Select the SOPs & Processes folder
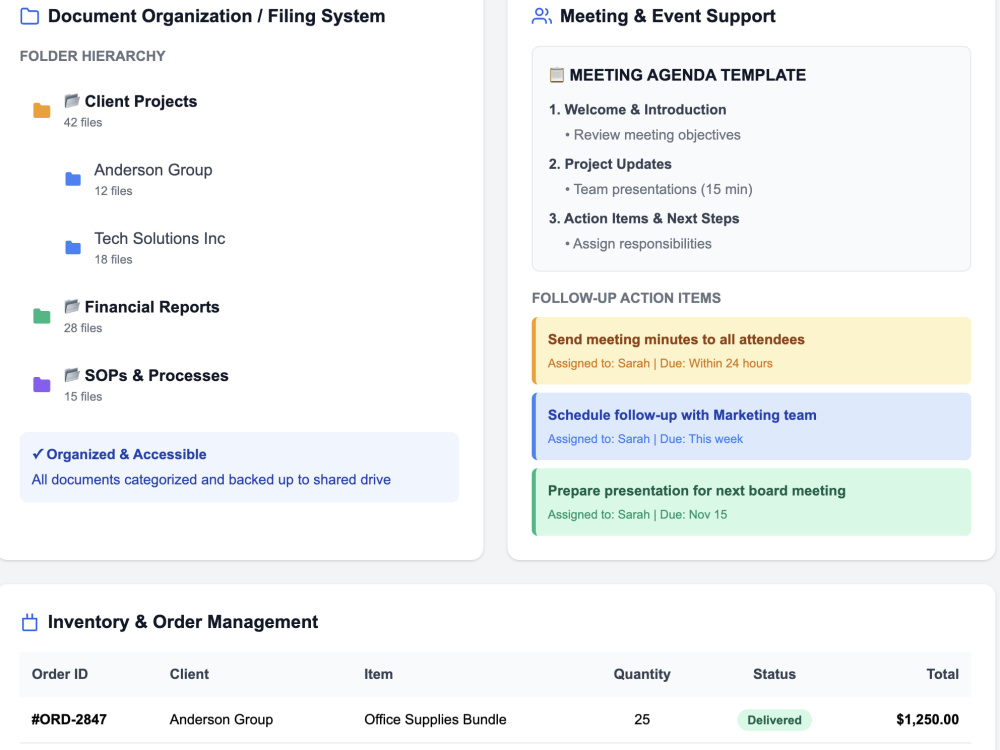1000x750 pixels. point(156,375)
